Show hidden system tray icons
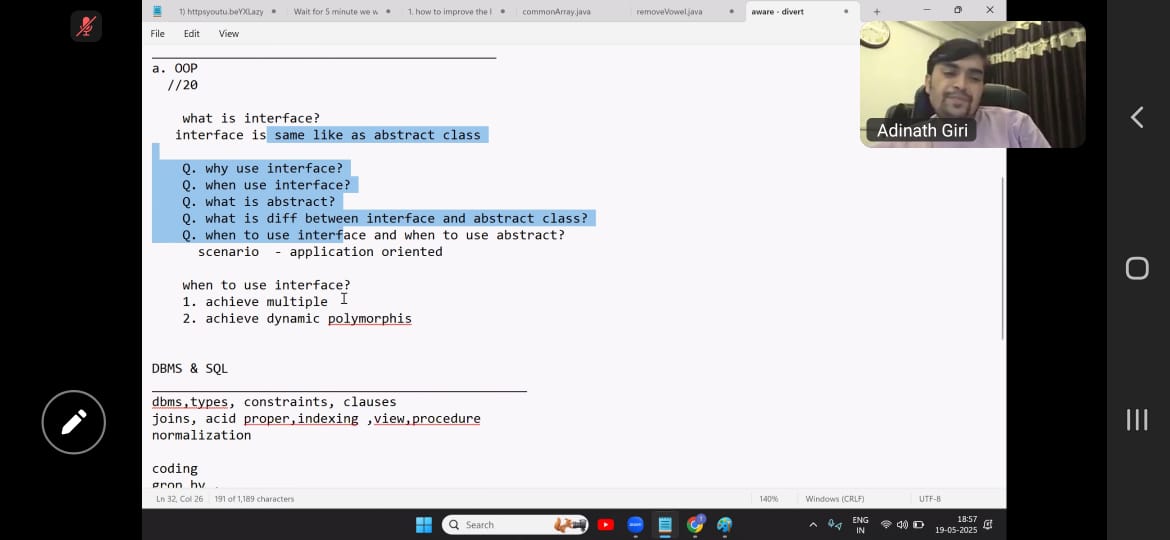This screenshot has width=1170, height=540. pyautogui.click(x=813, y=525)
